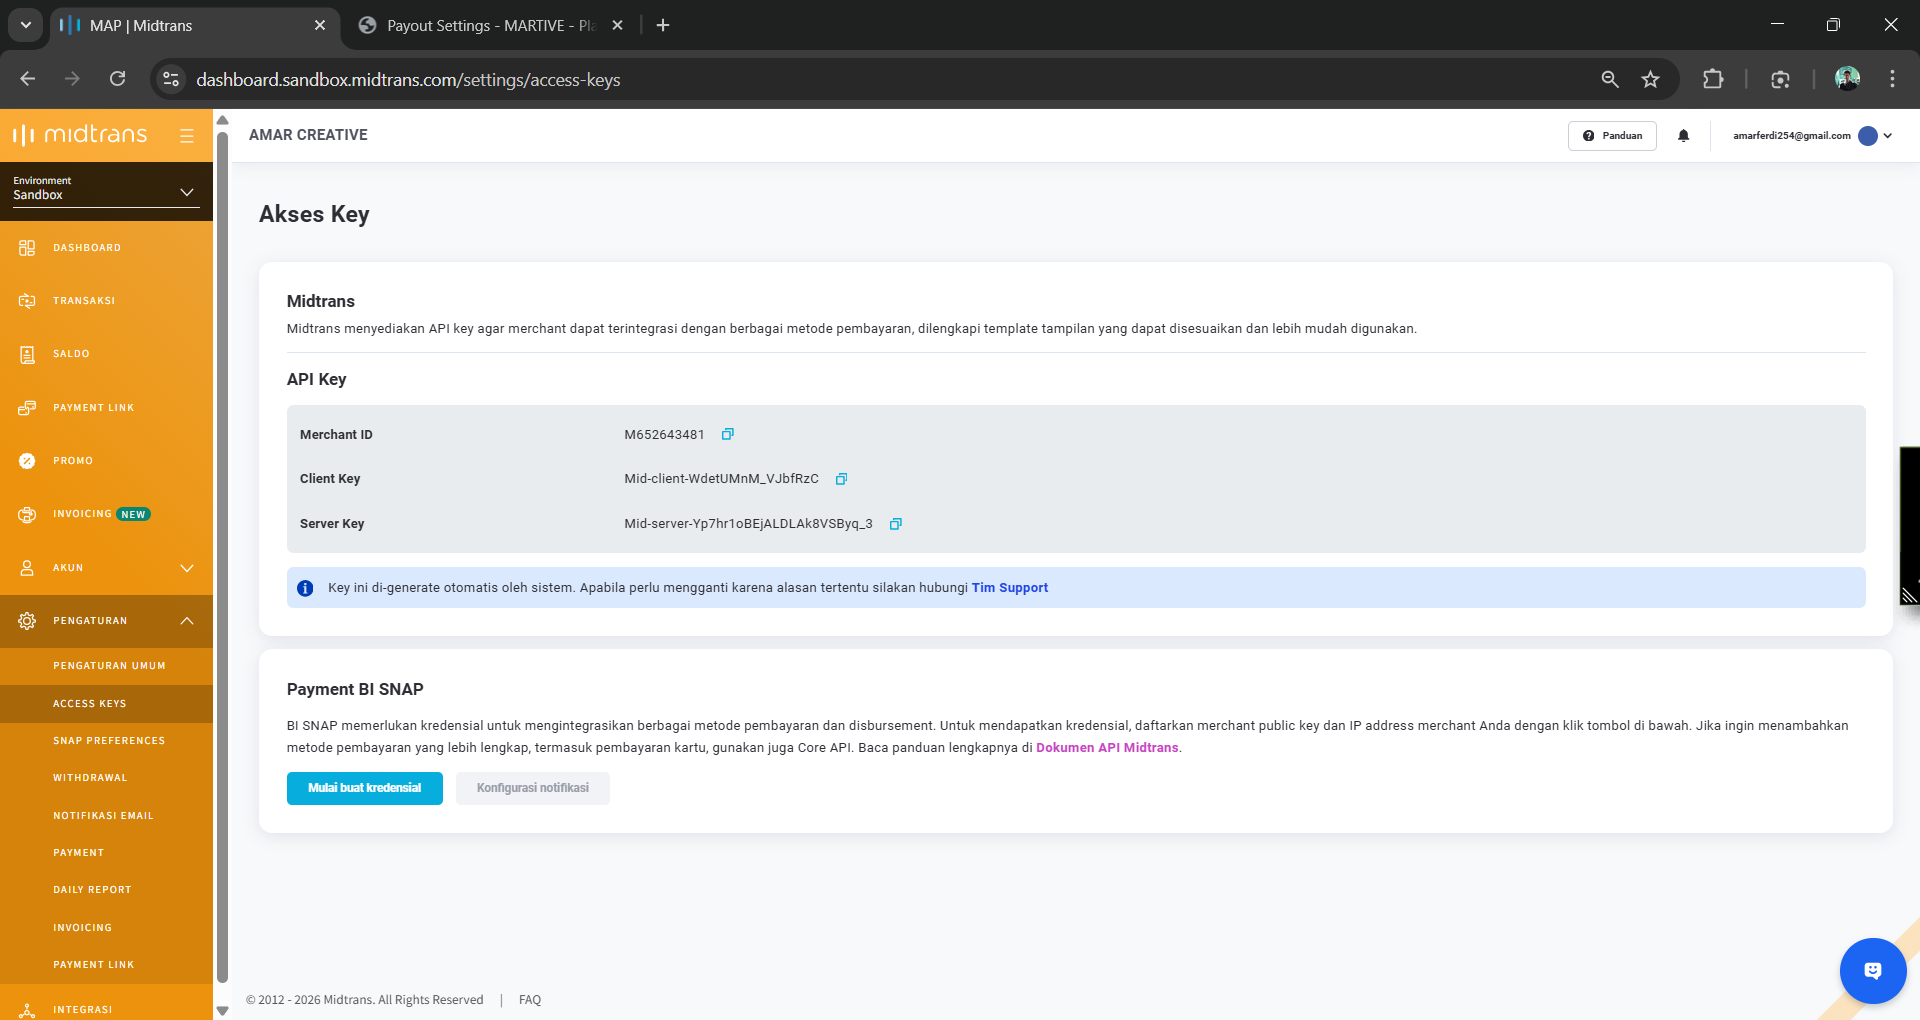Open the FAQ footer link
Viewport: 1920px width, 1020px height.
[x=530, y=1000]
